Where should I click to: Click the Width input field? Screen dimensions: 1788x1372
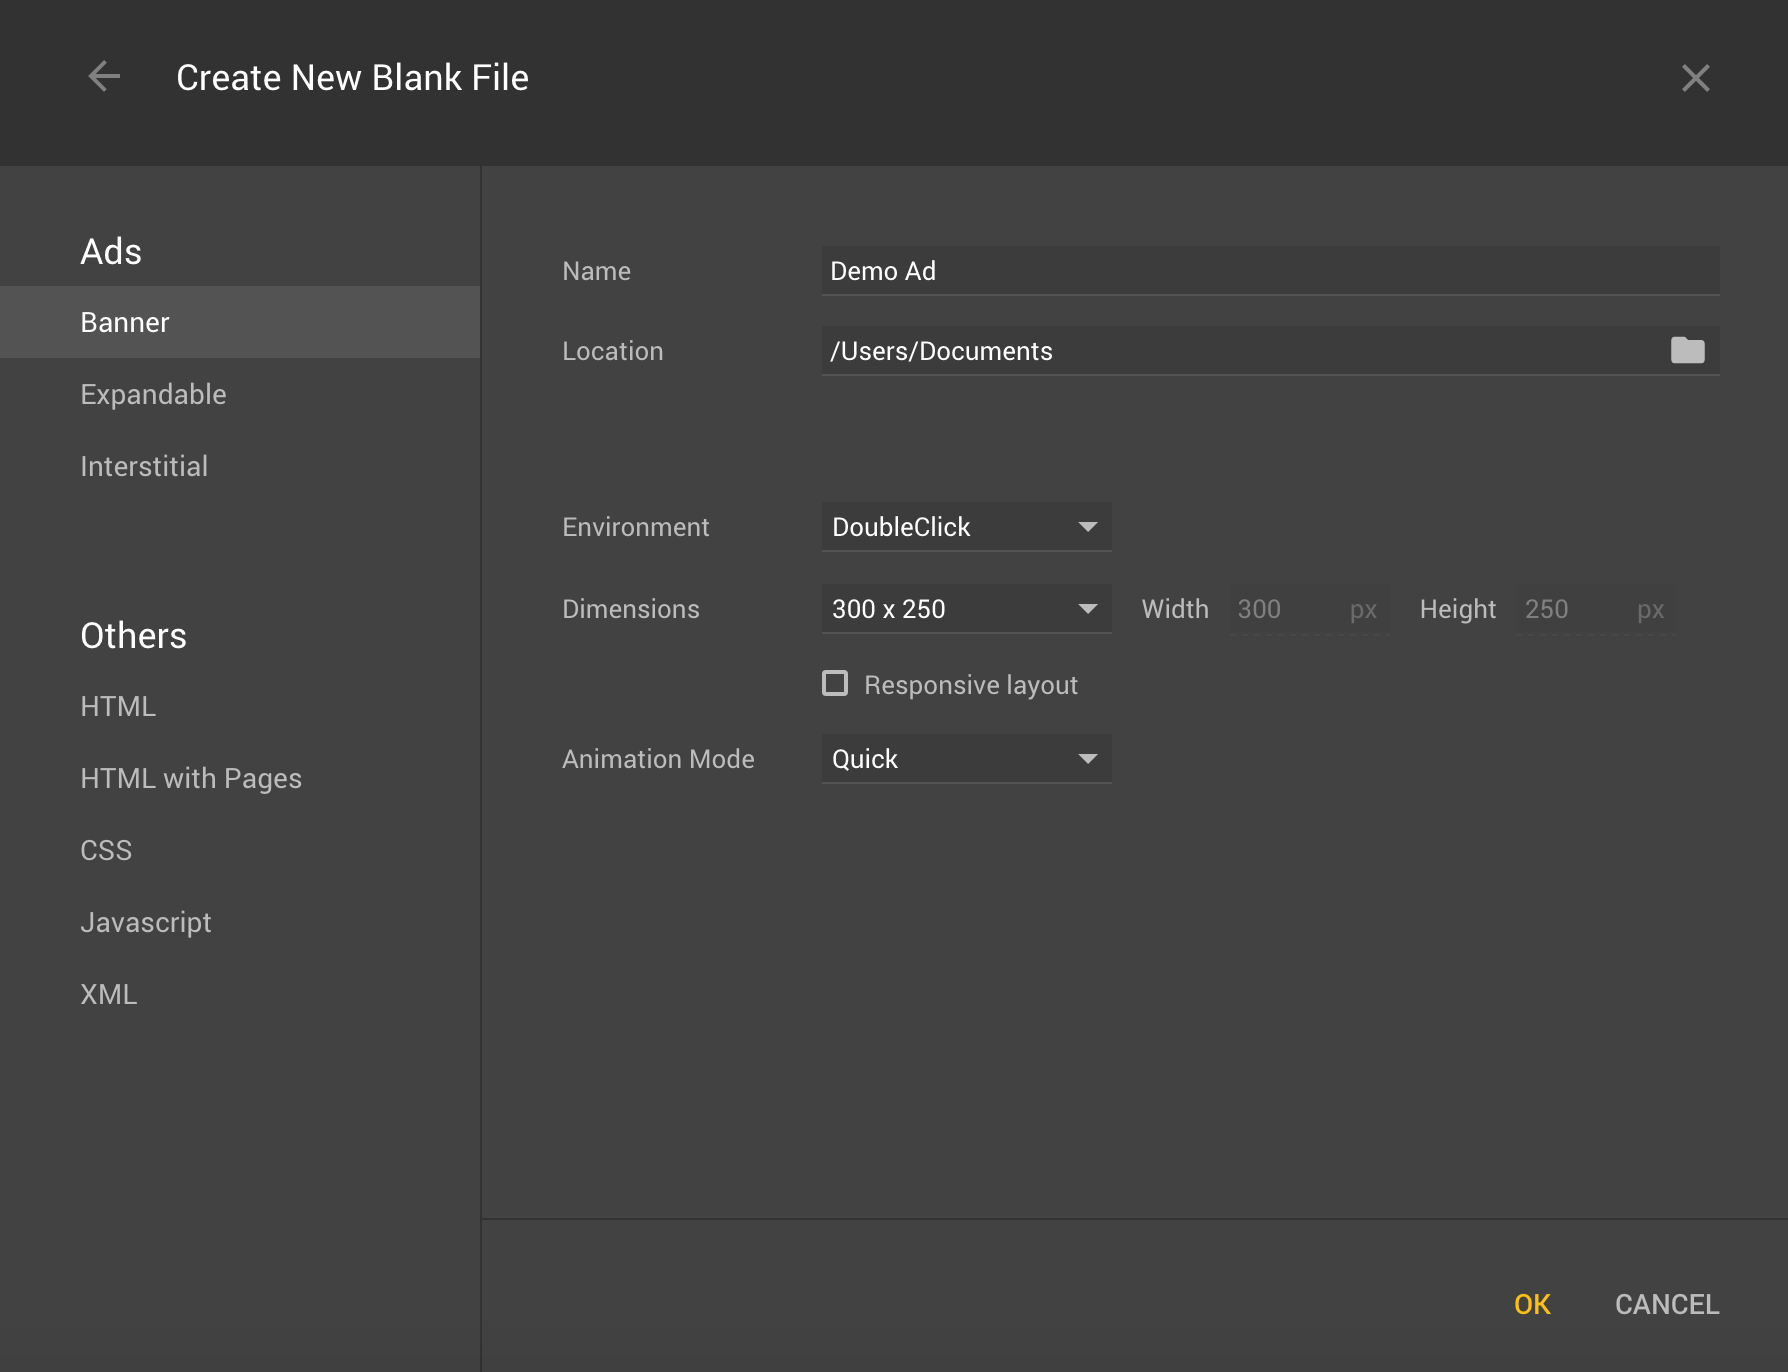pyautogui.click(x=1288, y=609)
